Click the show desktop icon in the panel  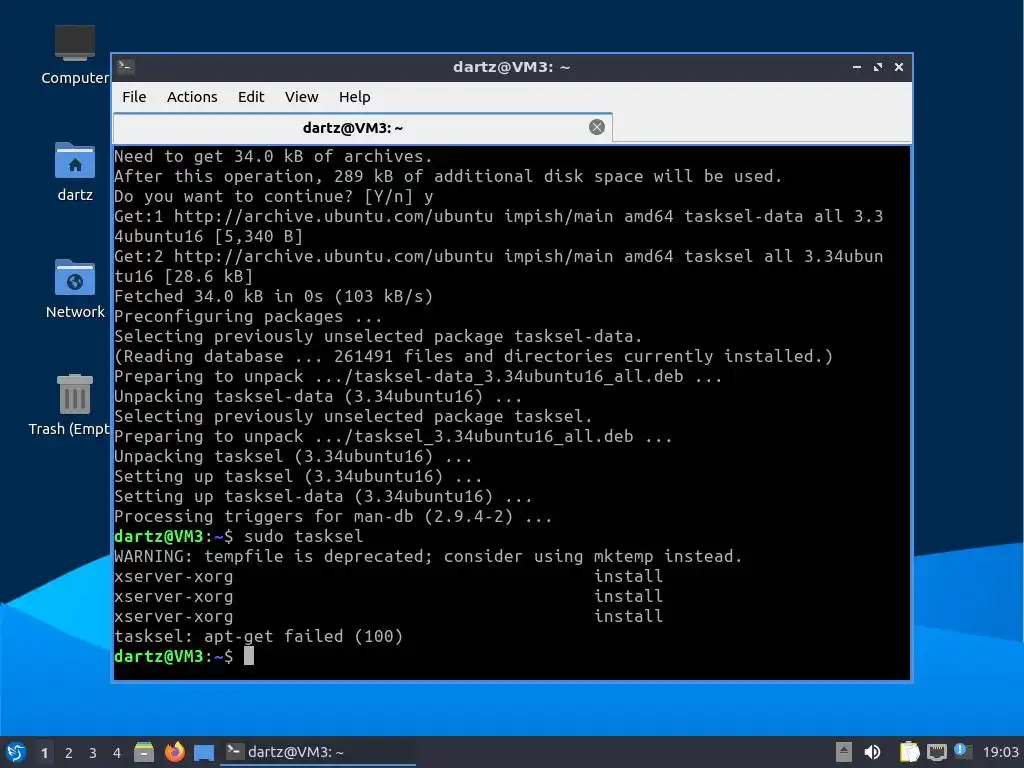point(204,752)
